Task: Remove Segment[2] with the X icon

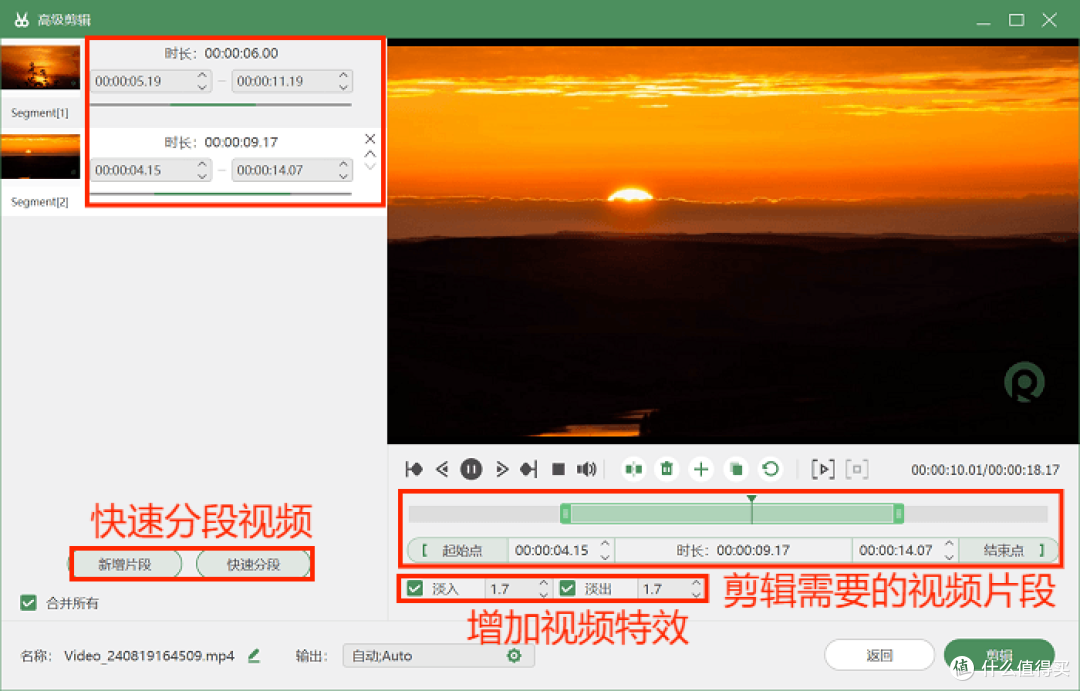Action: pos(370,138)
